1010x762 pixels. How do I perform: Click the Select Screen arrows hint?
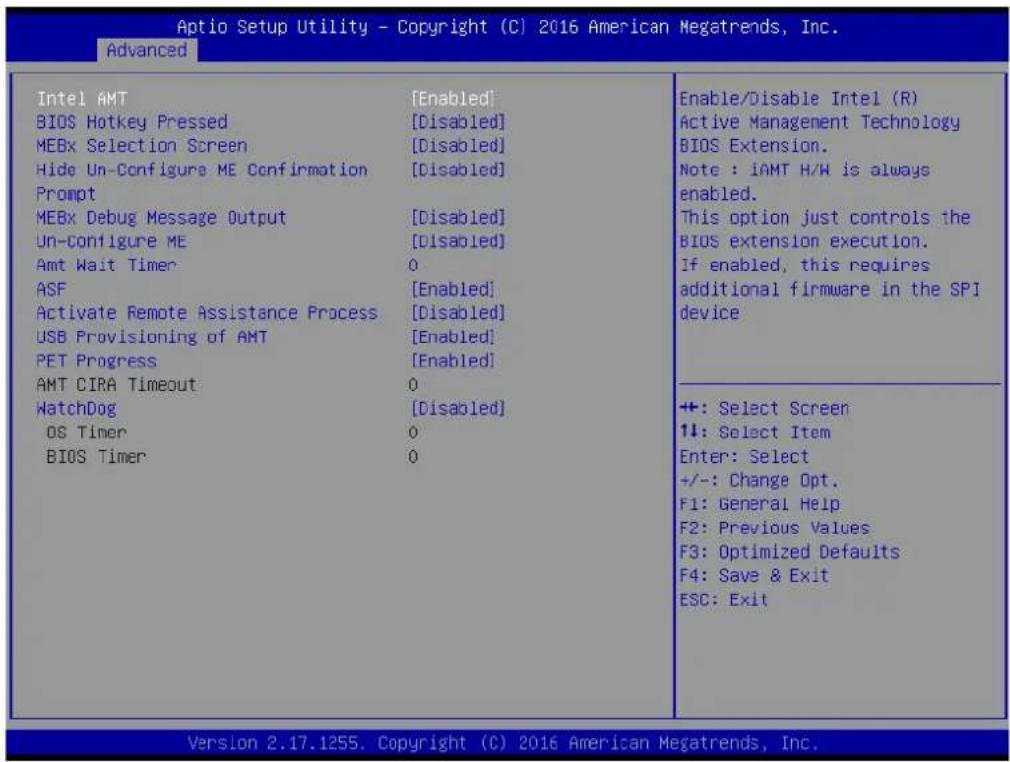(765, 408)
